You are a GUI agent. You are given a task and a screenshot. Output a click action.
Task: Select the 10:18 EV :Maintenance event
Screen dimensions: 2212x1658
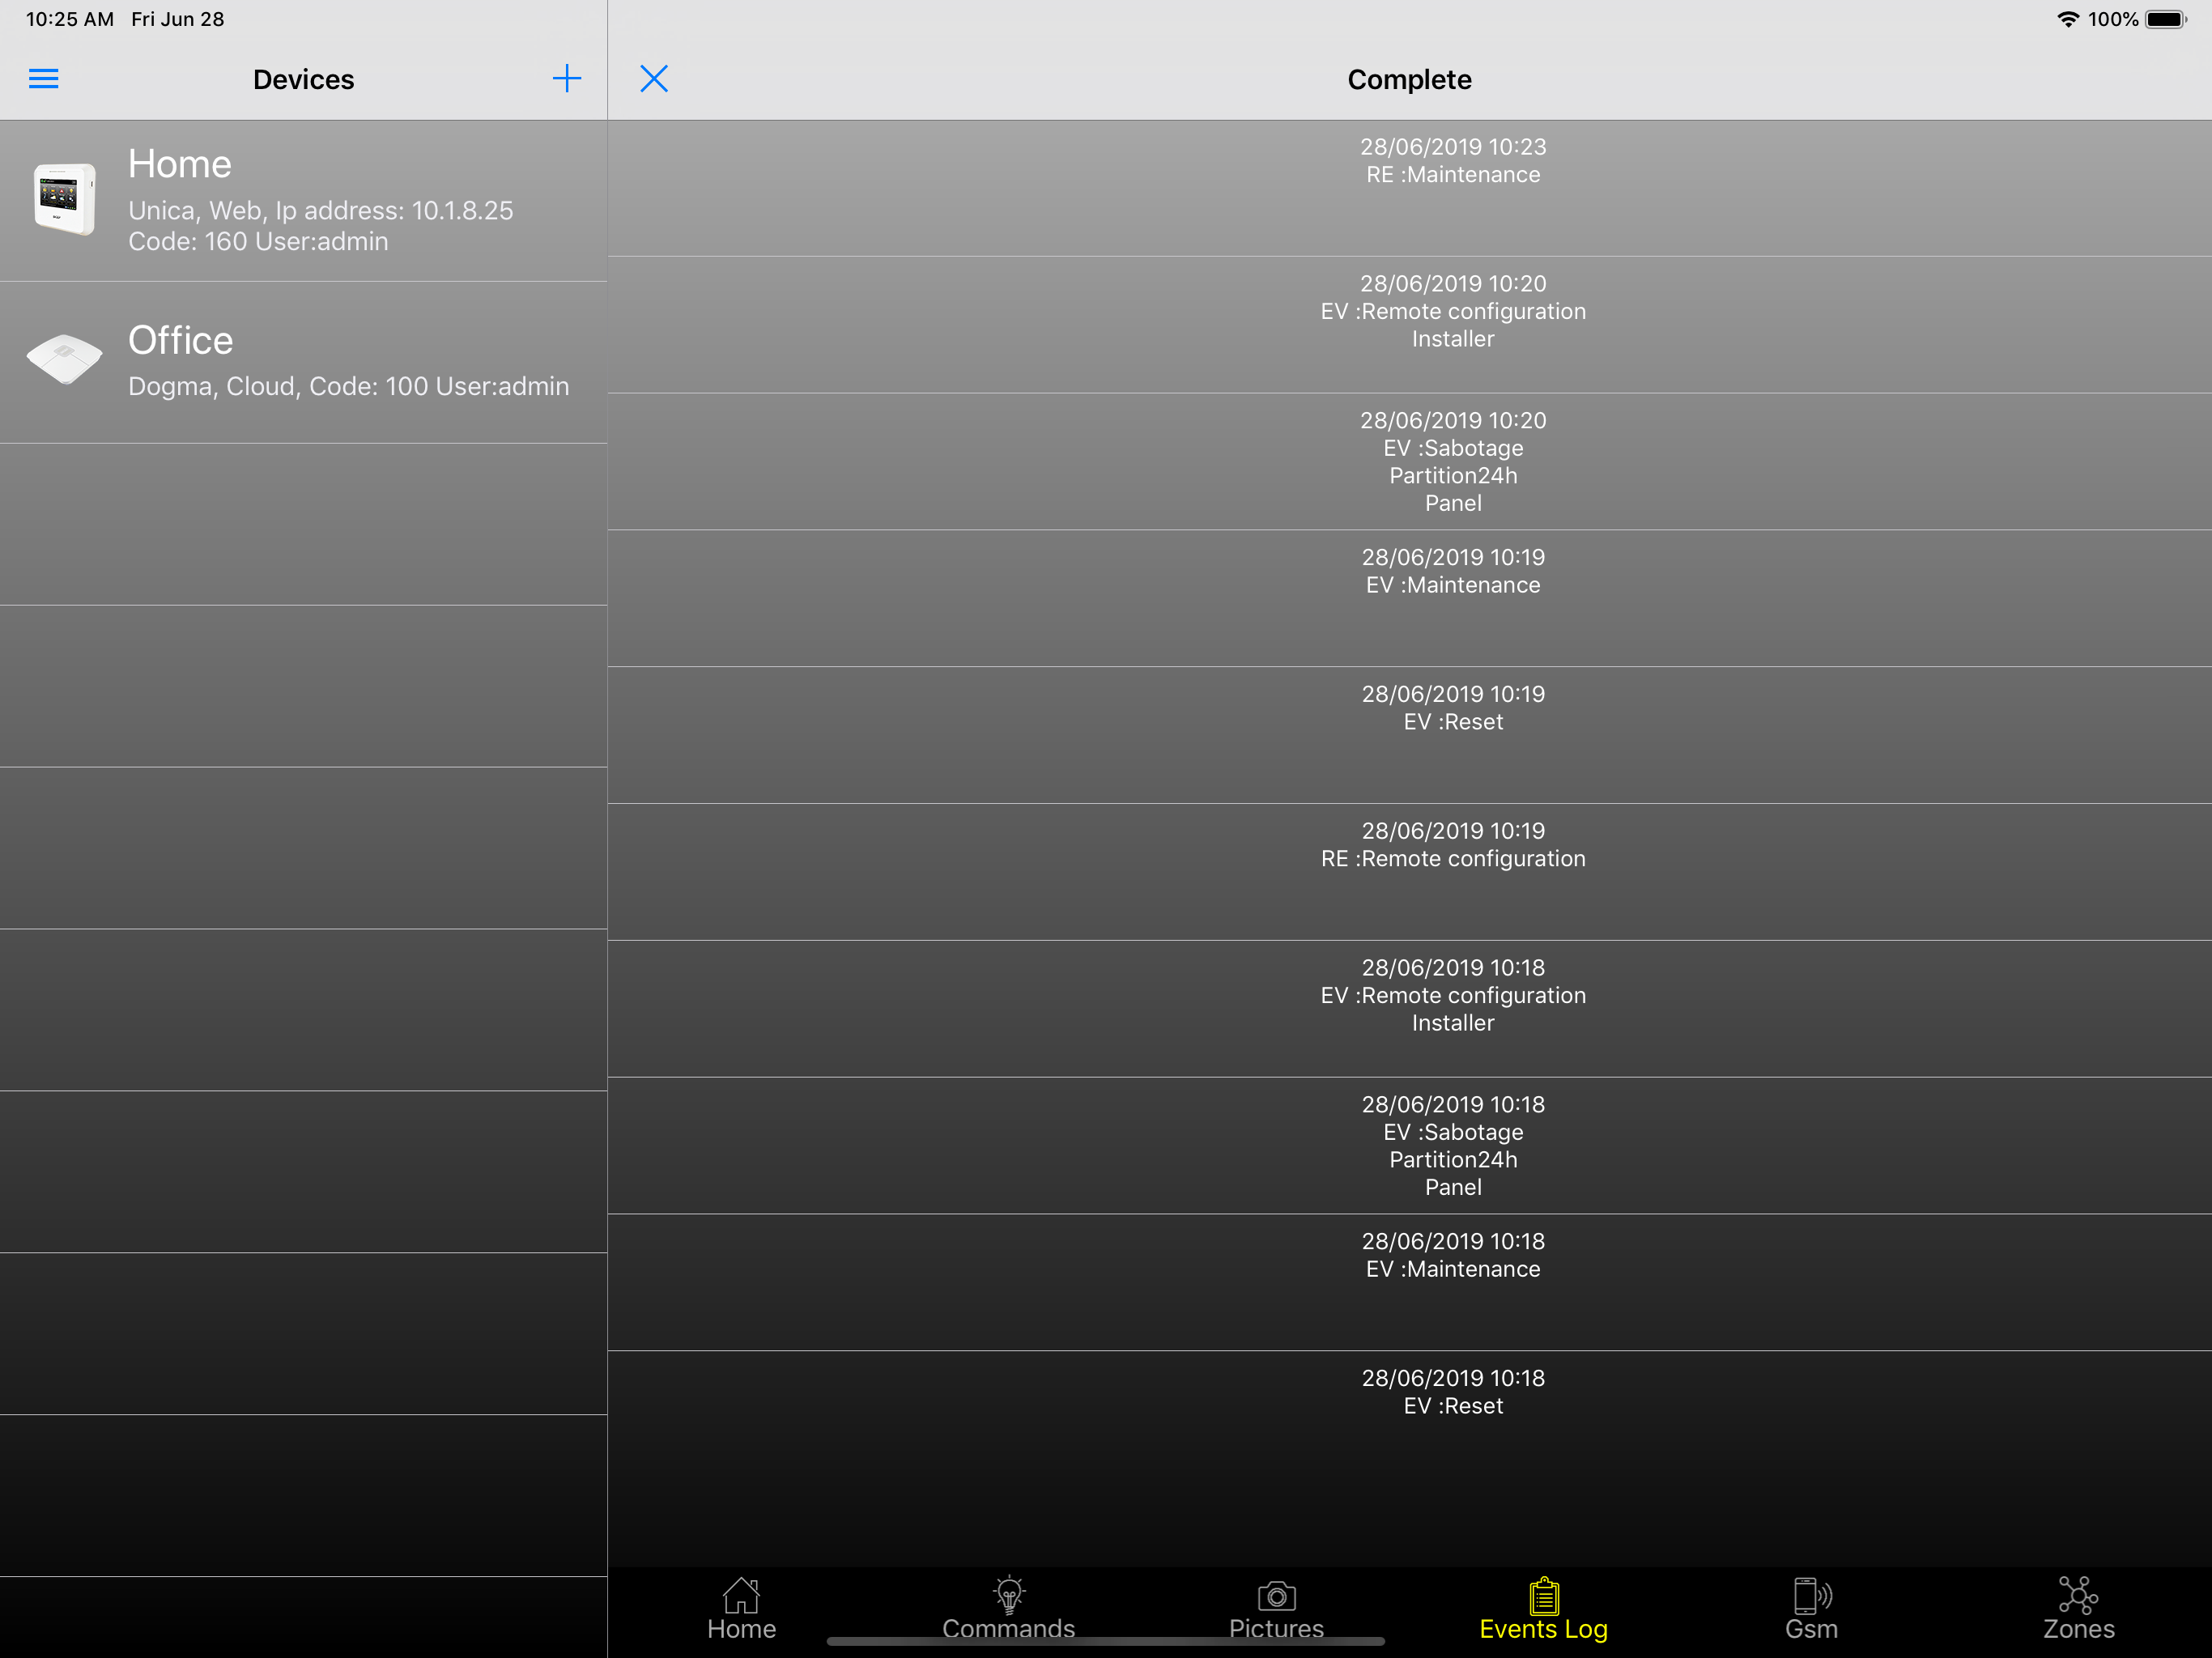[1410, 1283]
